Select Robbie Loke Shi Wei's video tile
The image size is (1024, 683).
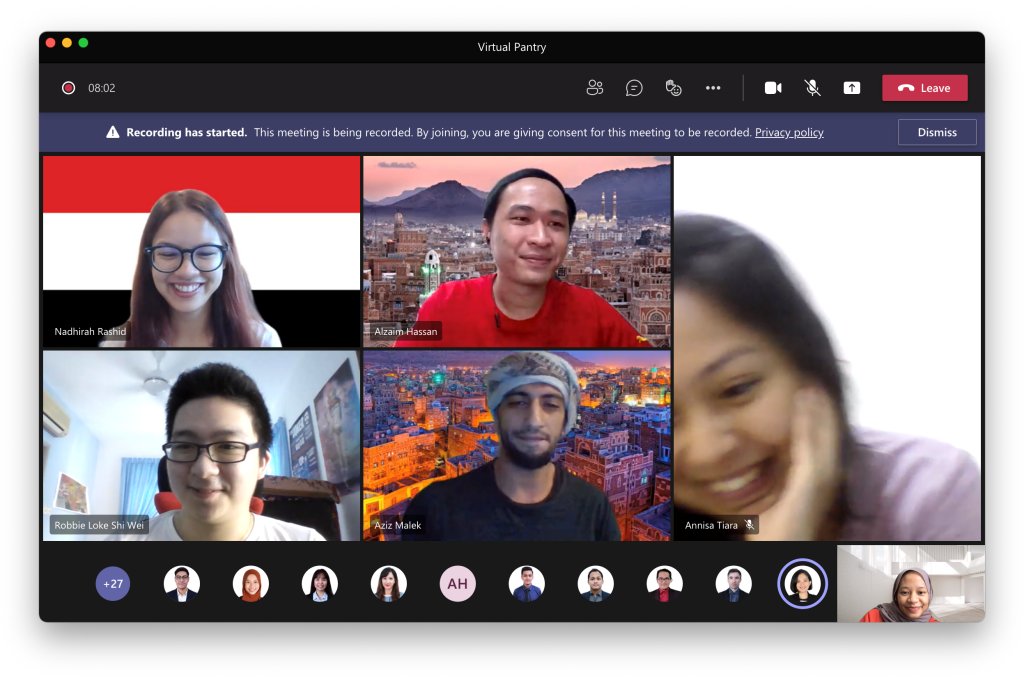tap(201, 445)
